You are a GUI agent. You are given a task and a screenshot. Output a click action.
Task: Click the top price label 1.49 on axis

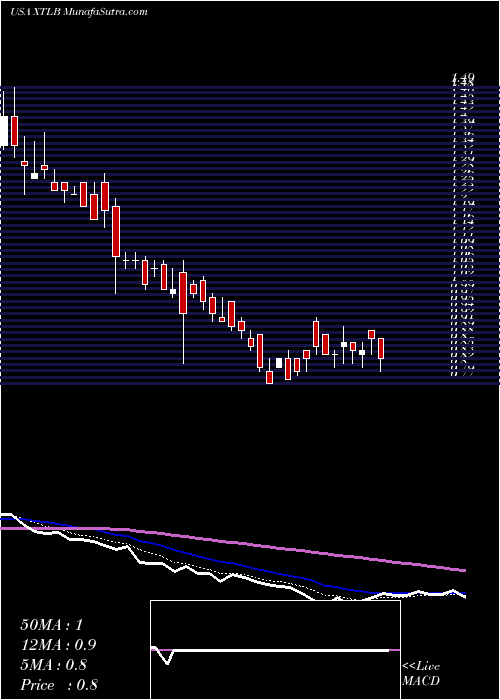tap(463, 77)
